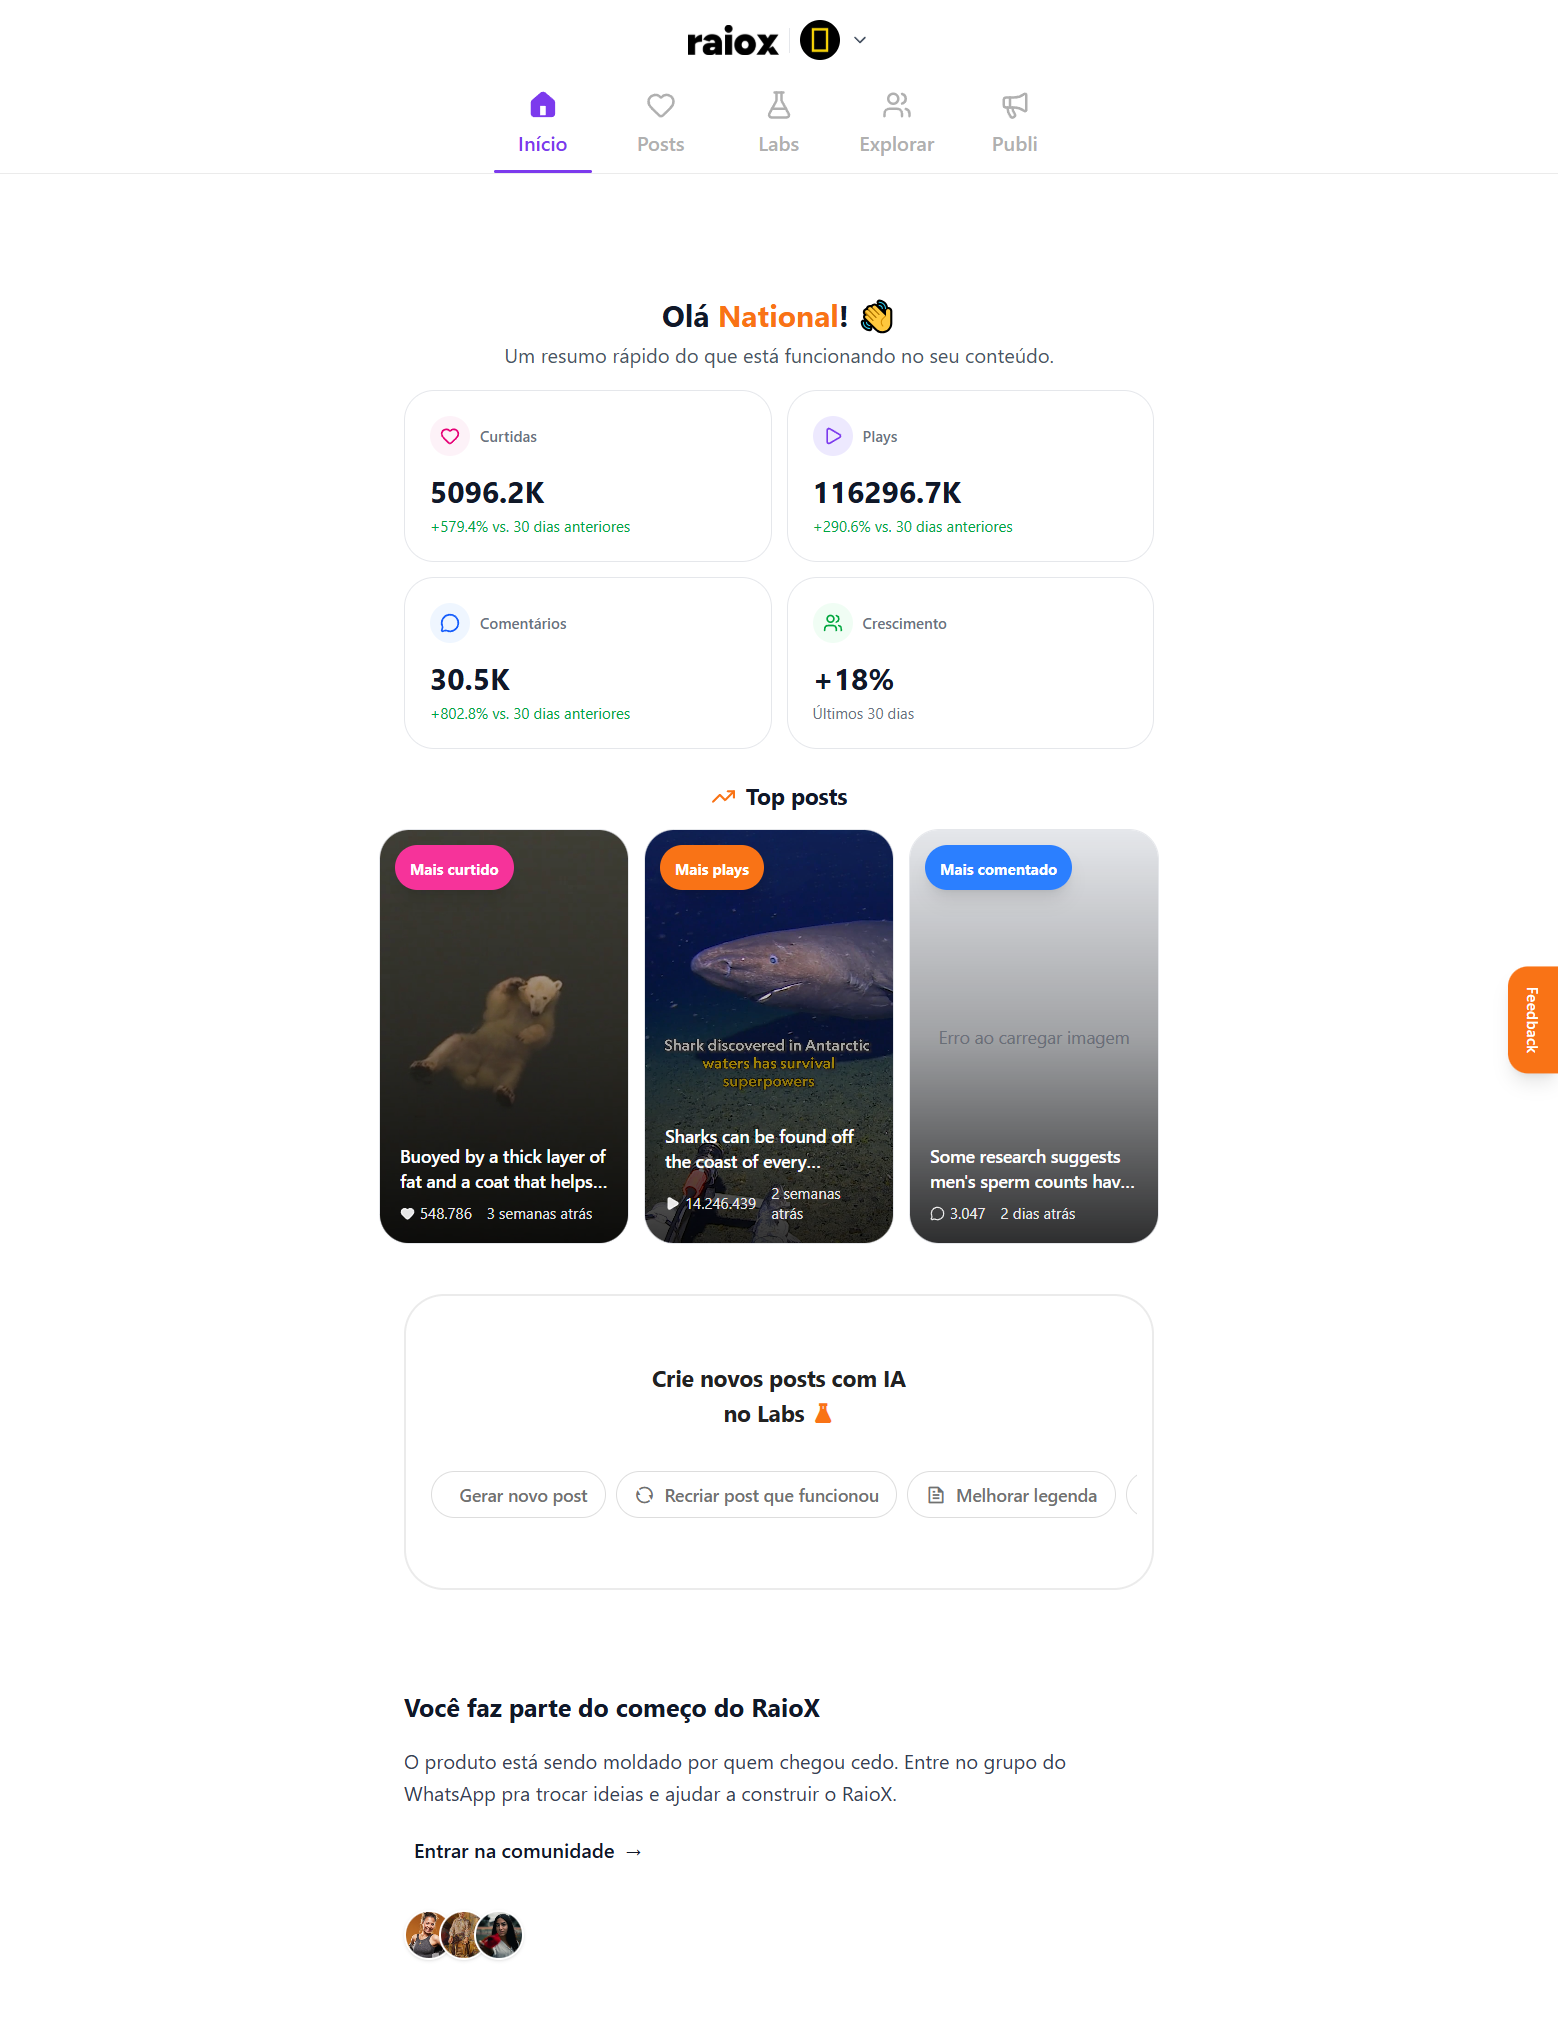Open the Mais comentado post card
Viewport: 1558px width, 2040px height.
click(1034, 1036)
